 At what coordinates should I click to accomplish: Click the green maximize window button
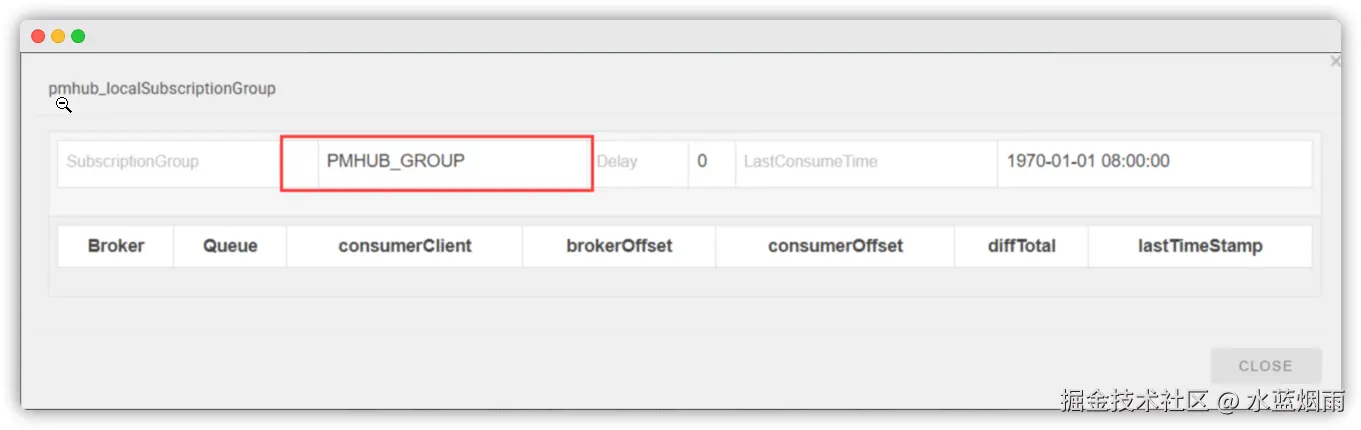pos(78,36)
